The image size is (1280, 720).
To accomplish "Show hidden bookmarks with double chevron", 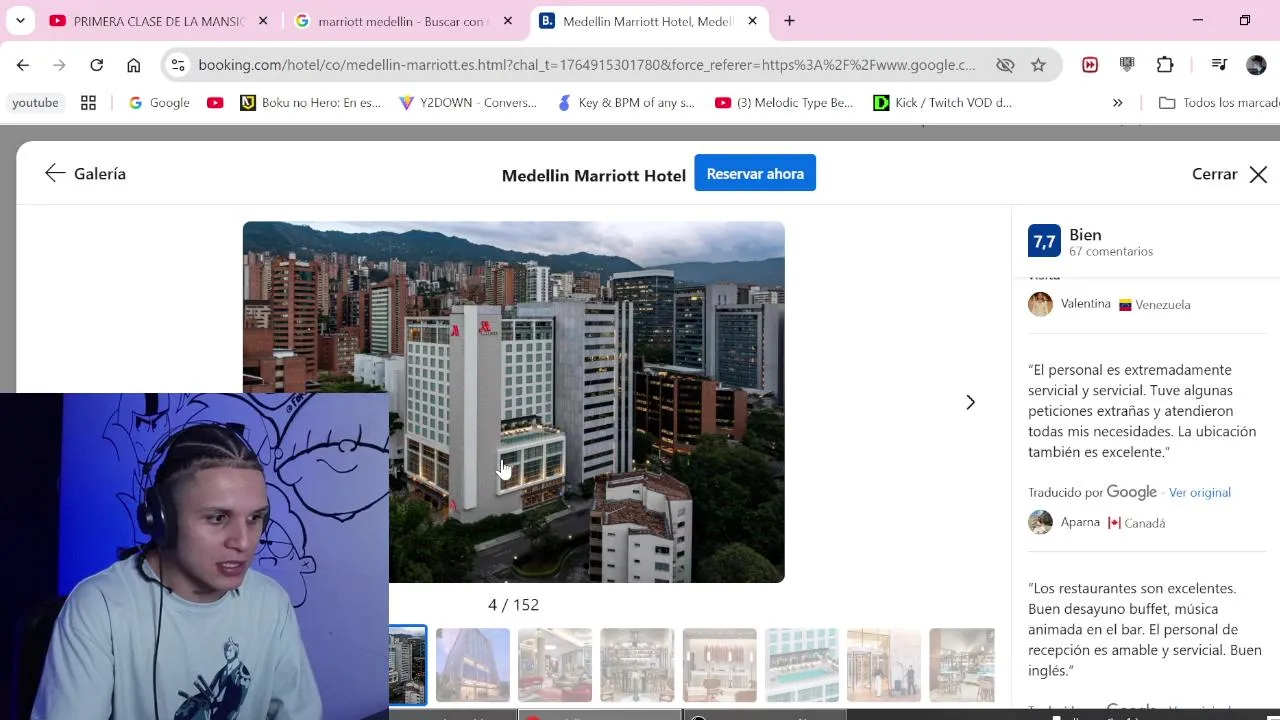I will [1117, 103].
